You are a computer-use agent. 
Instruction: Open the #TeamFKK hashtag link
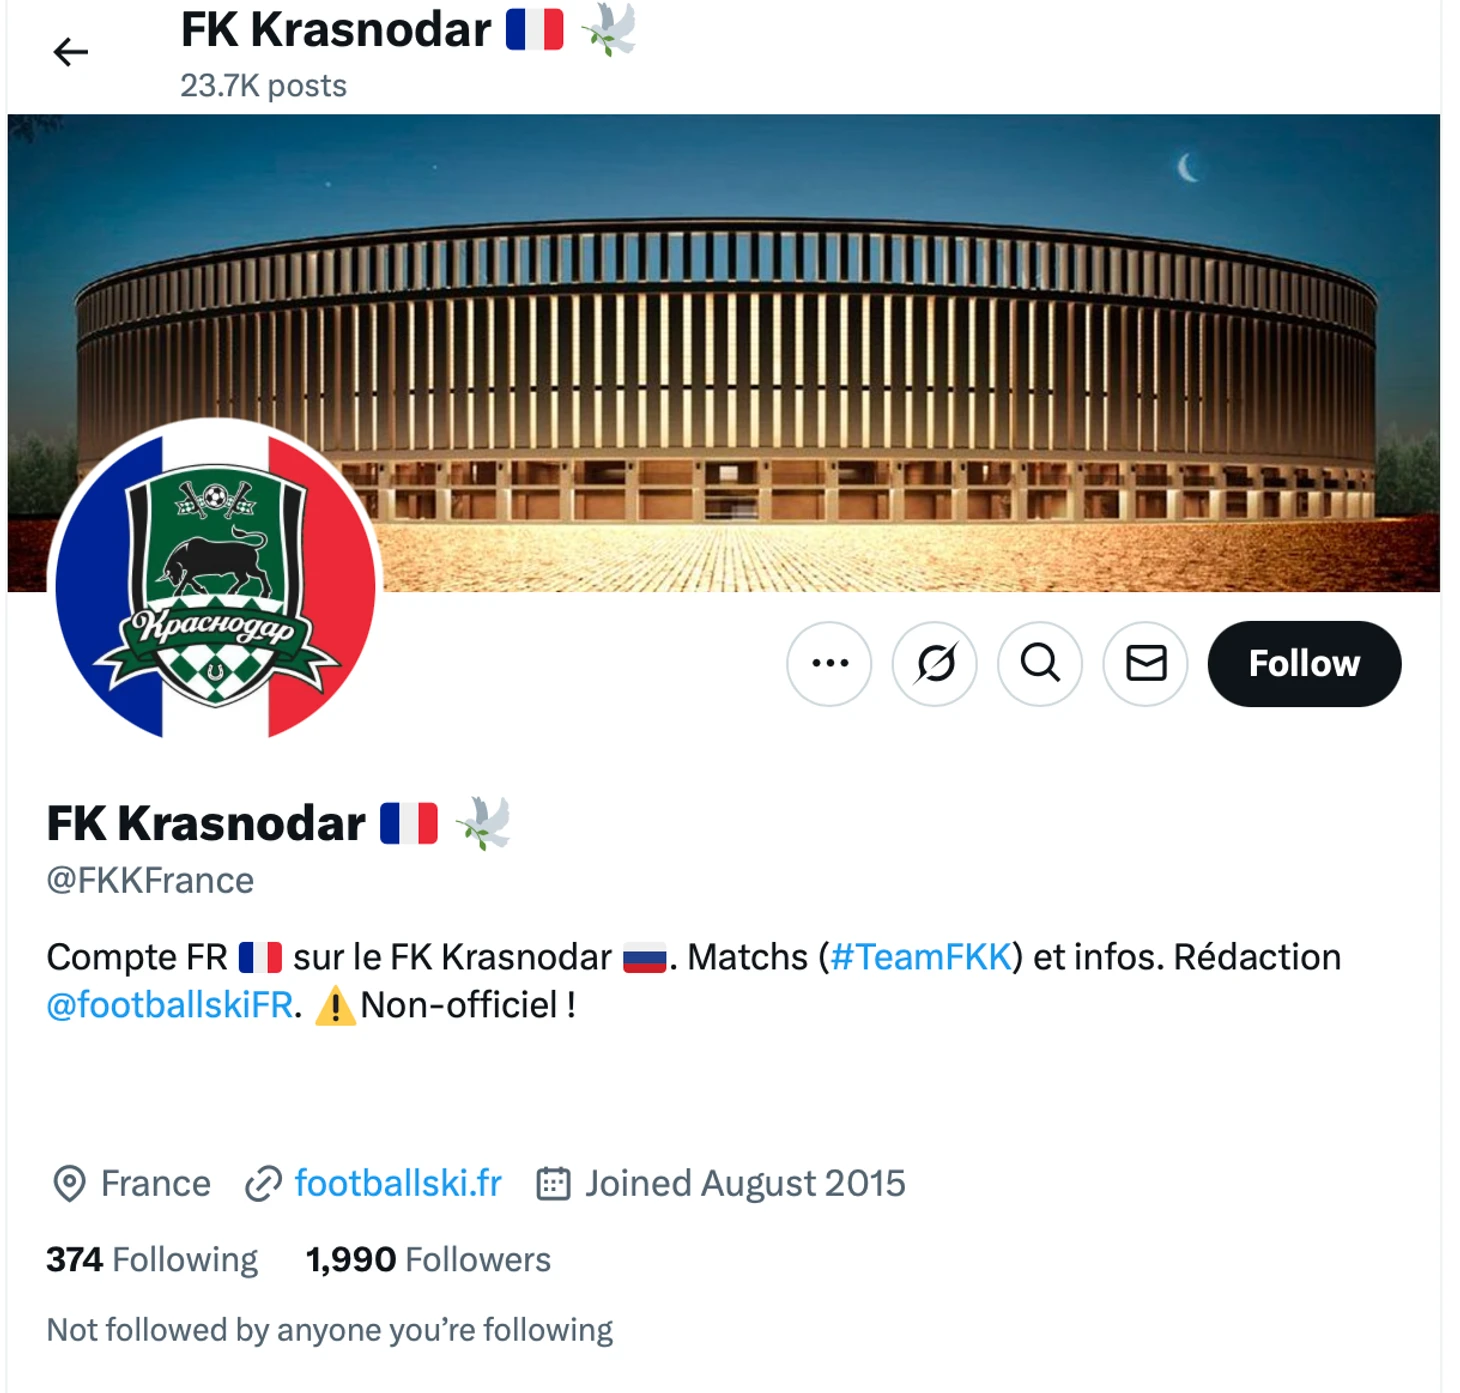point(921,957)
